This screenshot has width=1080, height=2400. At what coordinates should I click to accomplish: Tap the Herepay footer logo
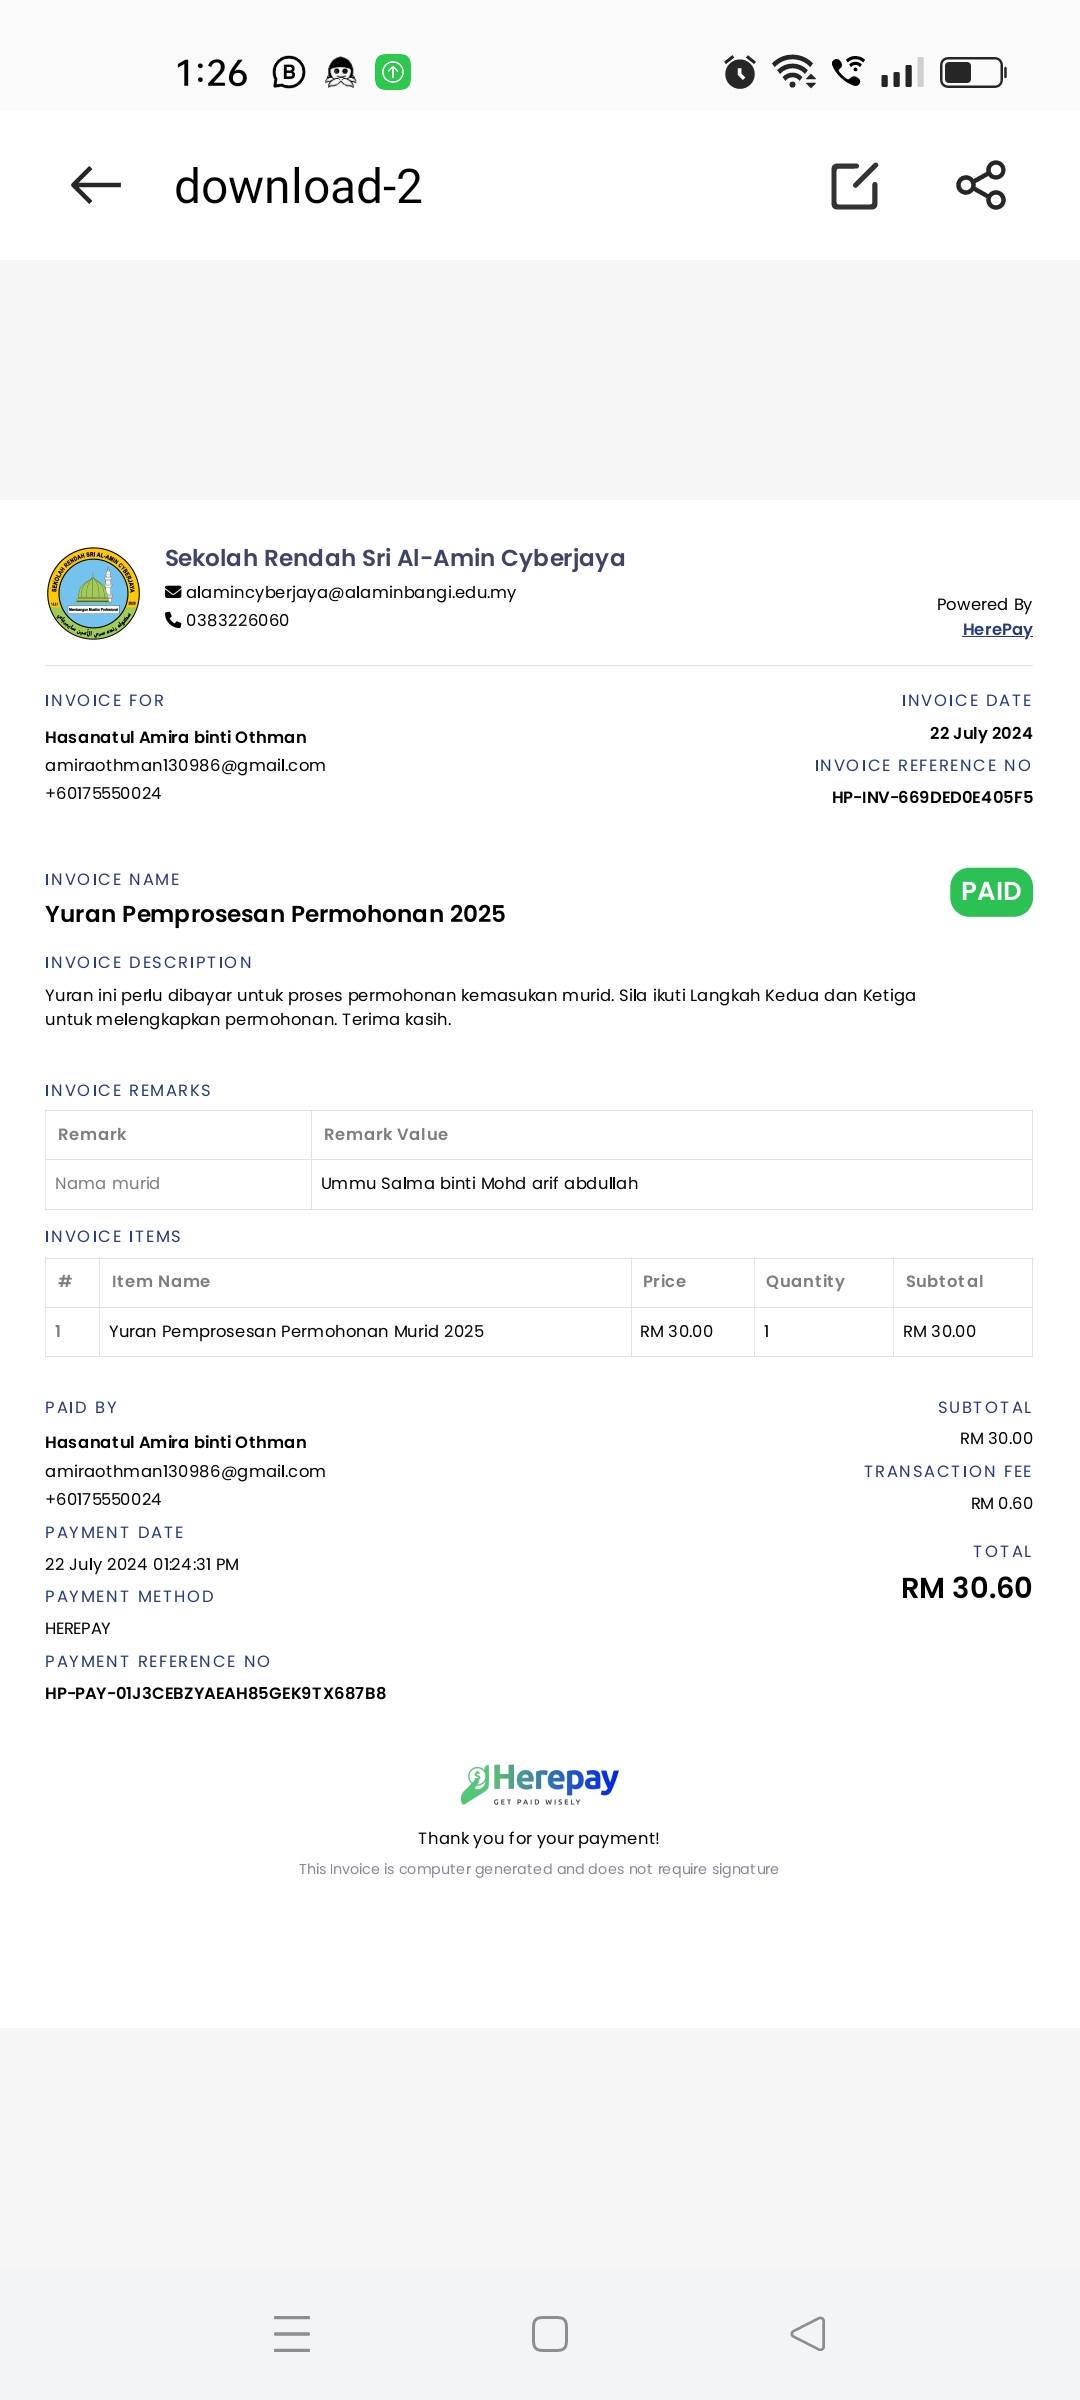(539, 1783)
